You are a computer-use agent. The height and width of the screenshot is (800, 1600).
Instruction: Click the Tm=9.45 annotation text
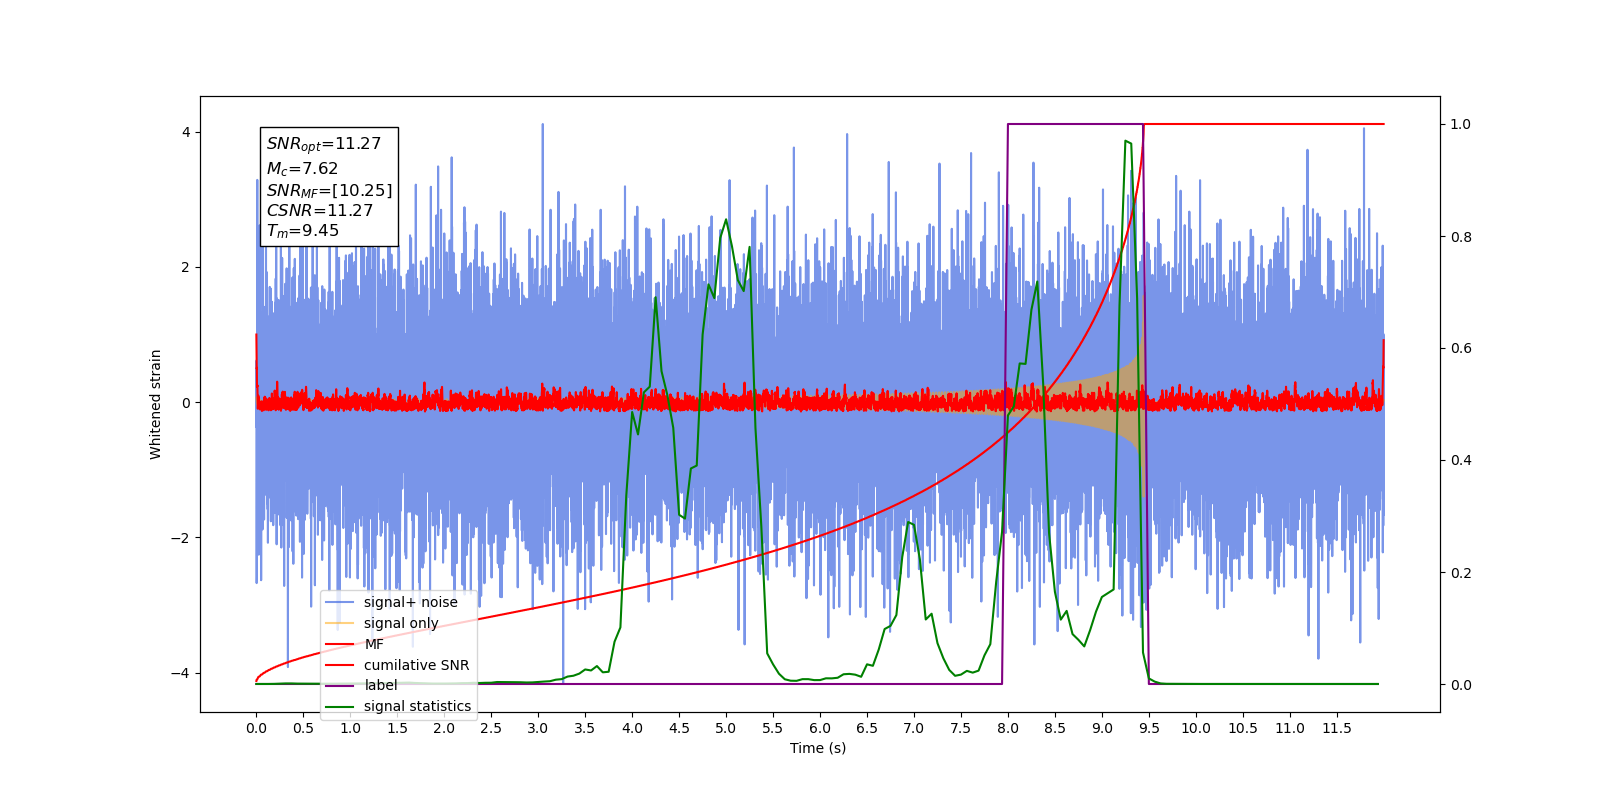[x=303, y=231]
